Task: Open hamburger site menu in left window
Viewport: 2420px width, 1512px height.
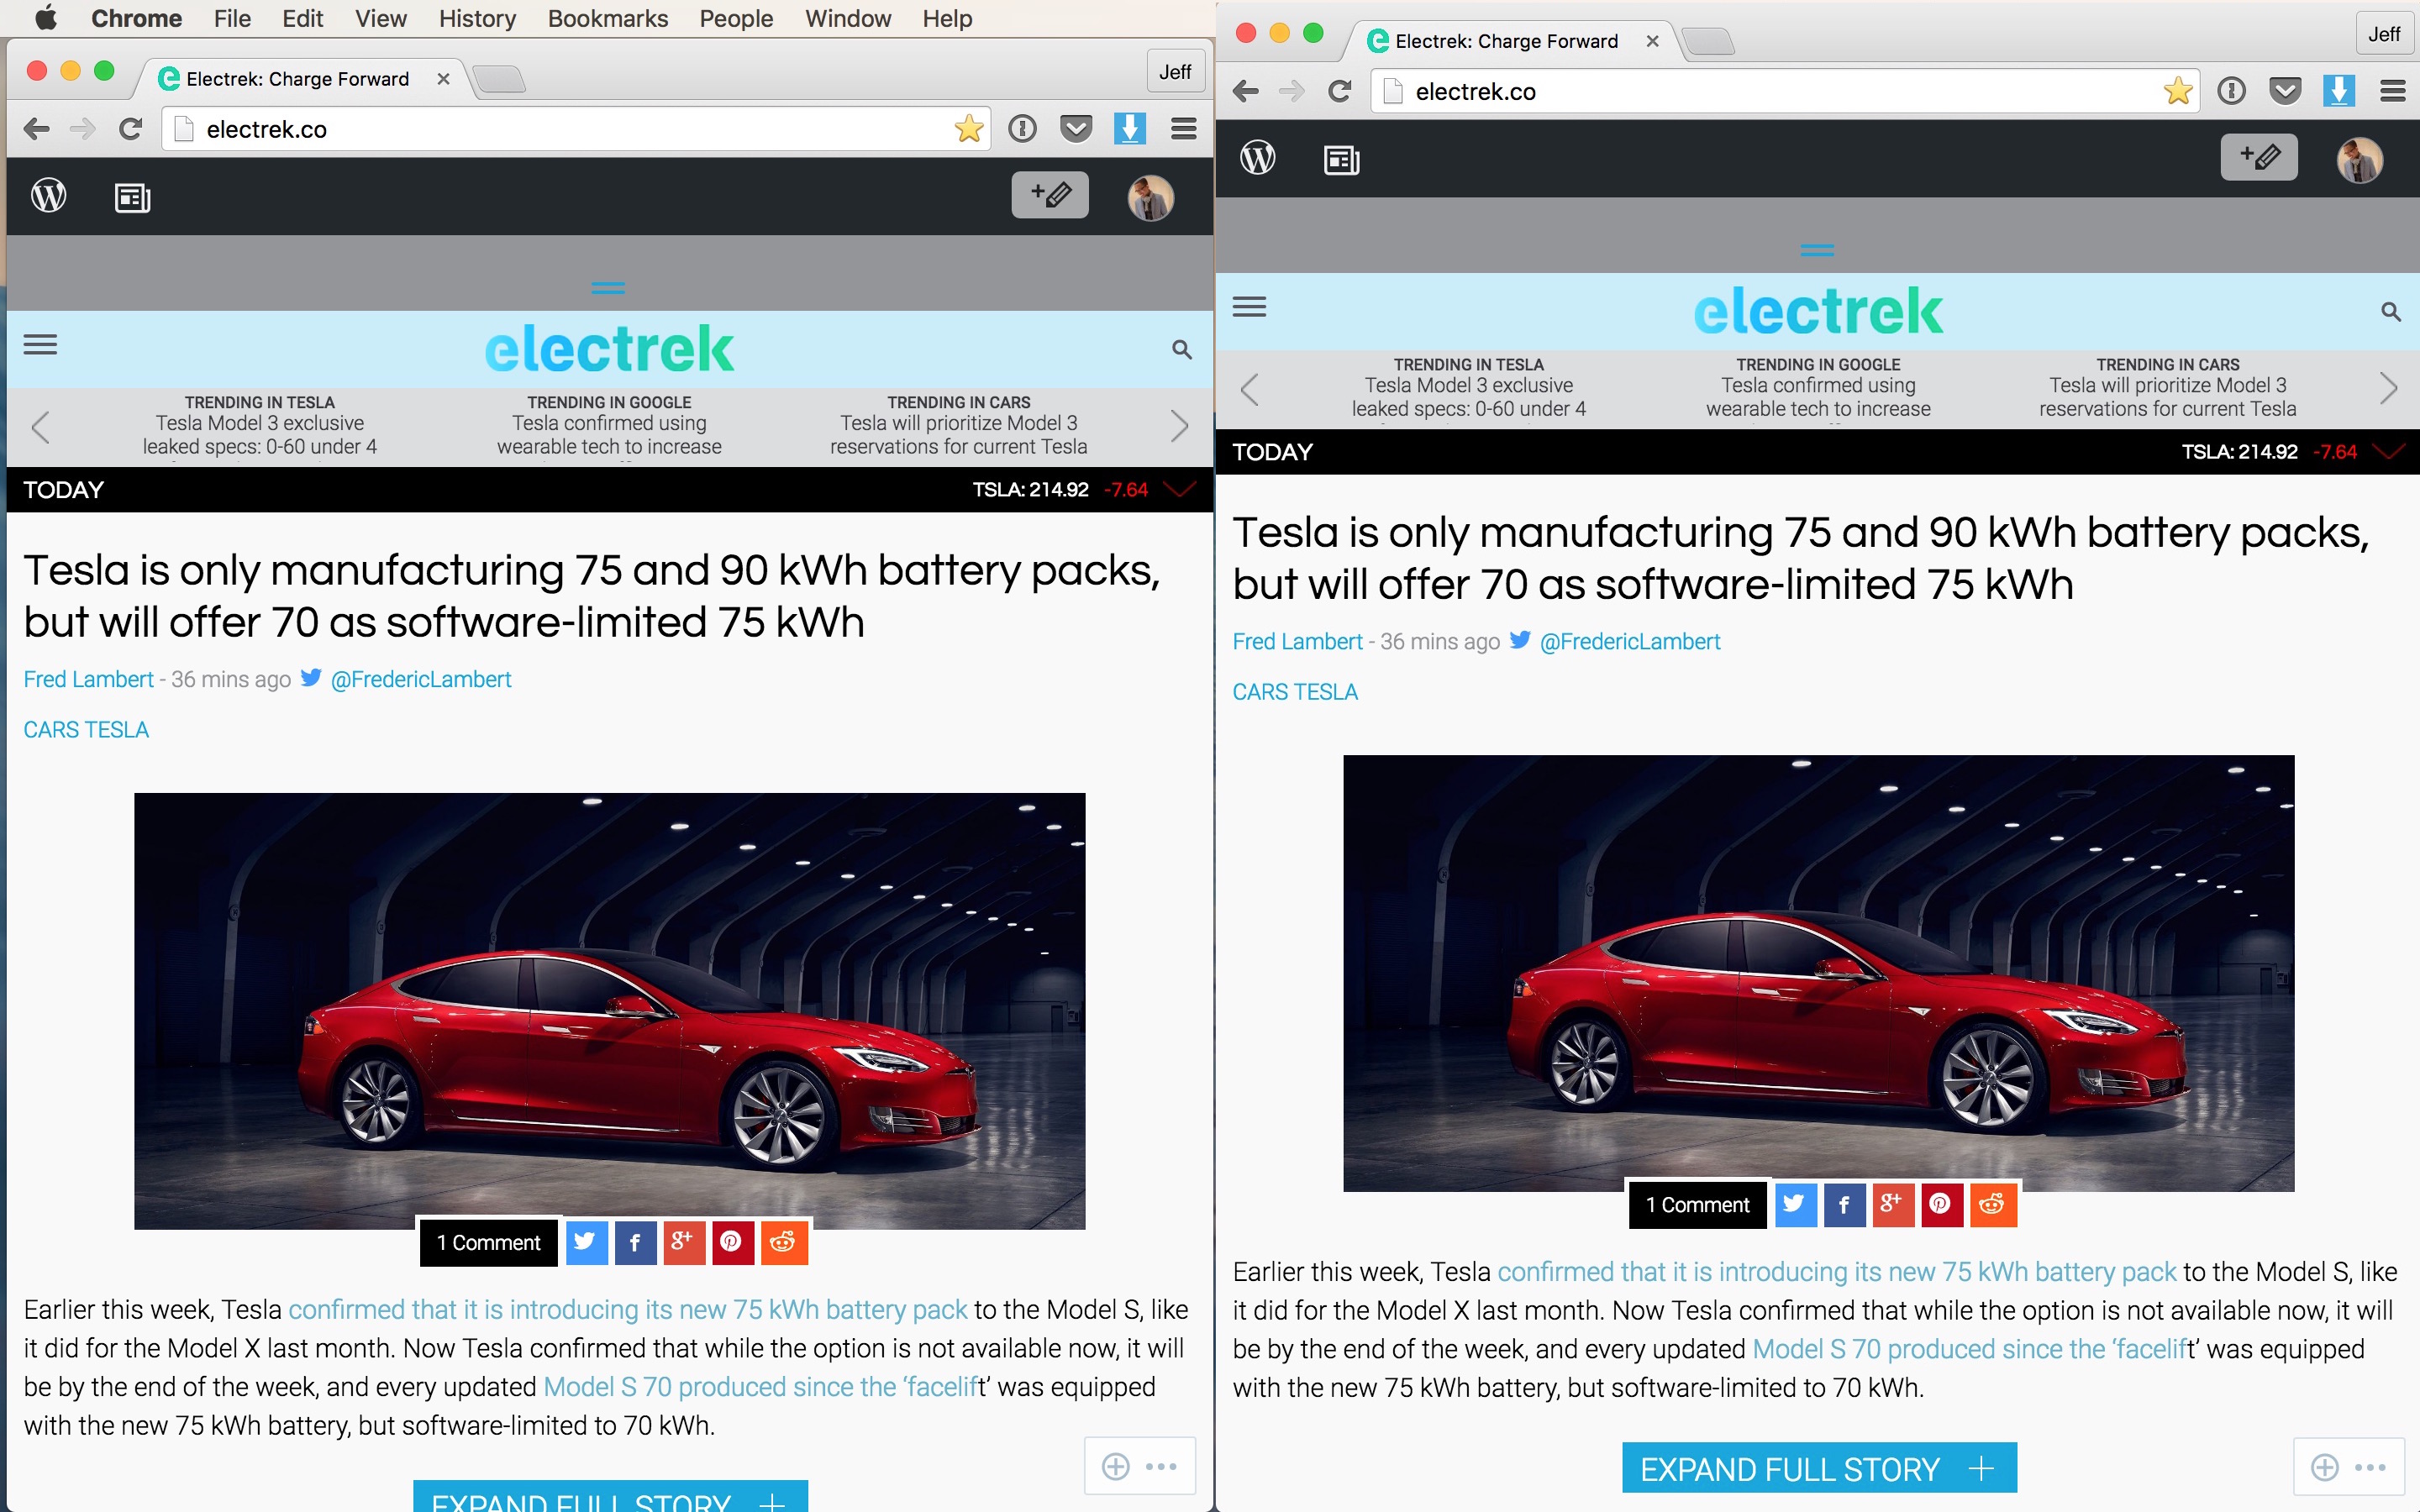Action: point(40,345)
